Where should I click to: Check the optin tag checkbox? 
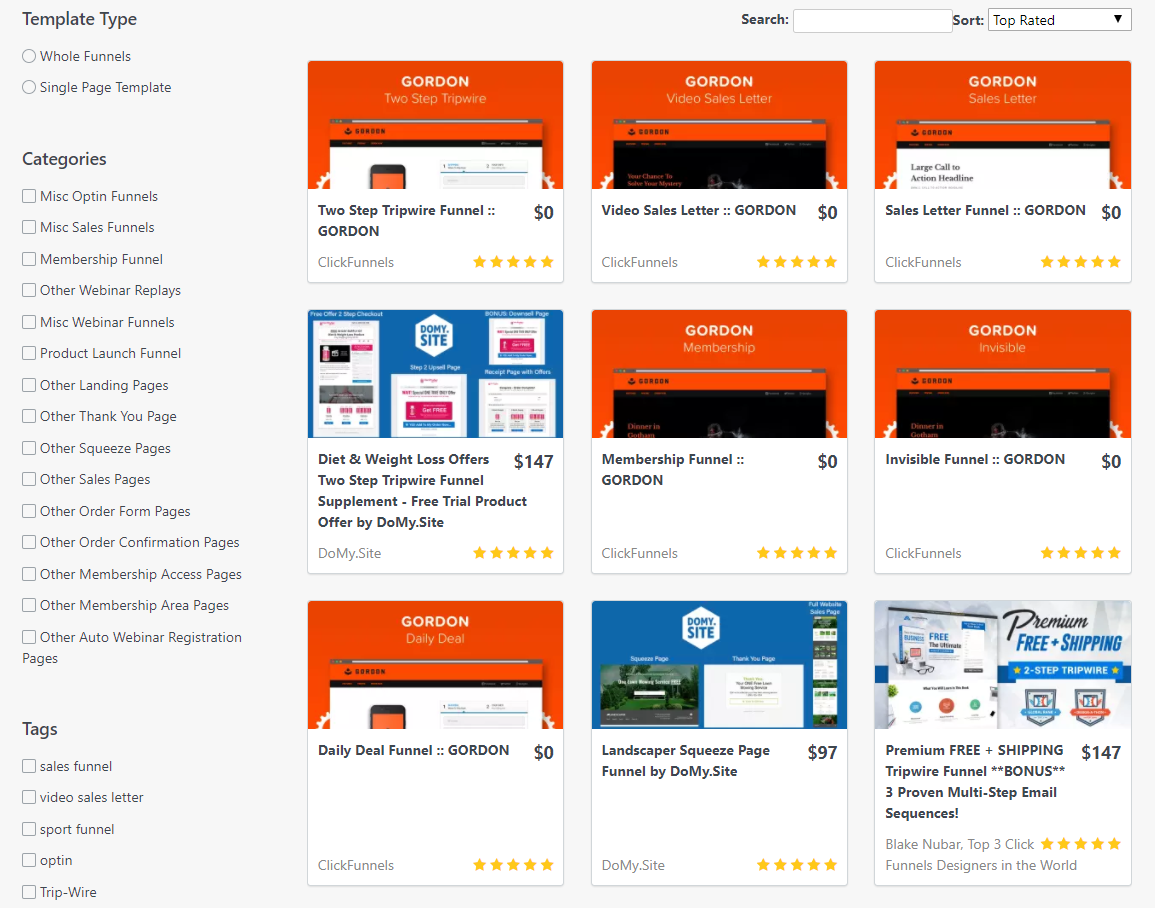point(29,860)
